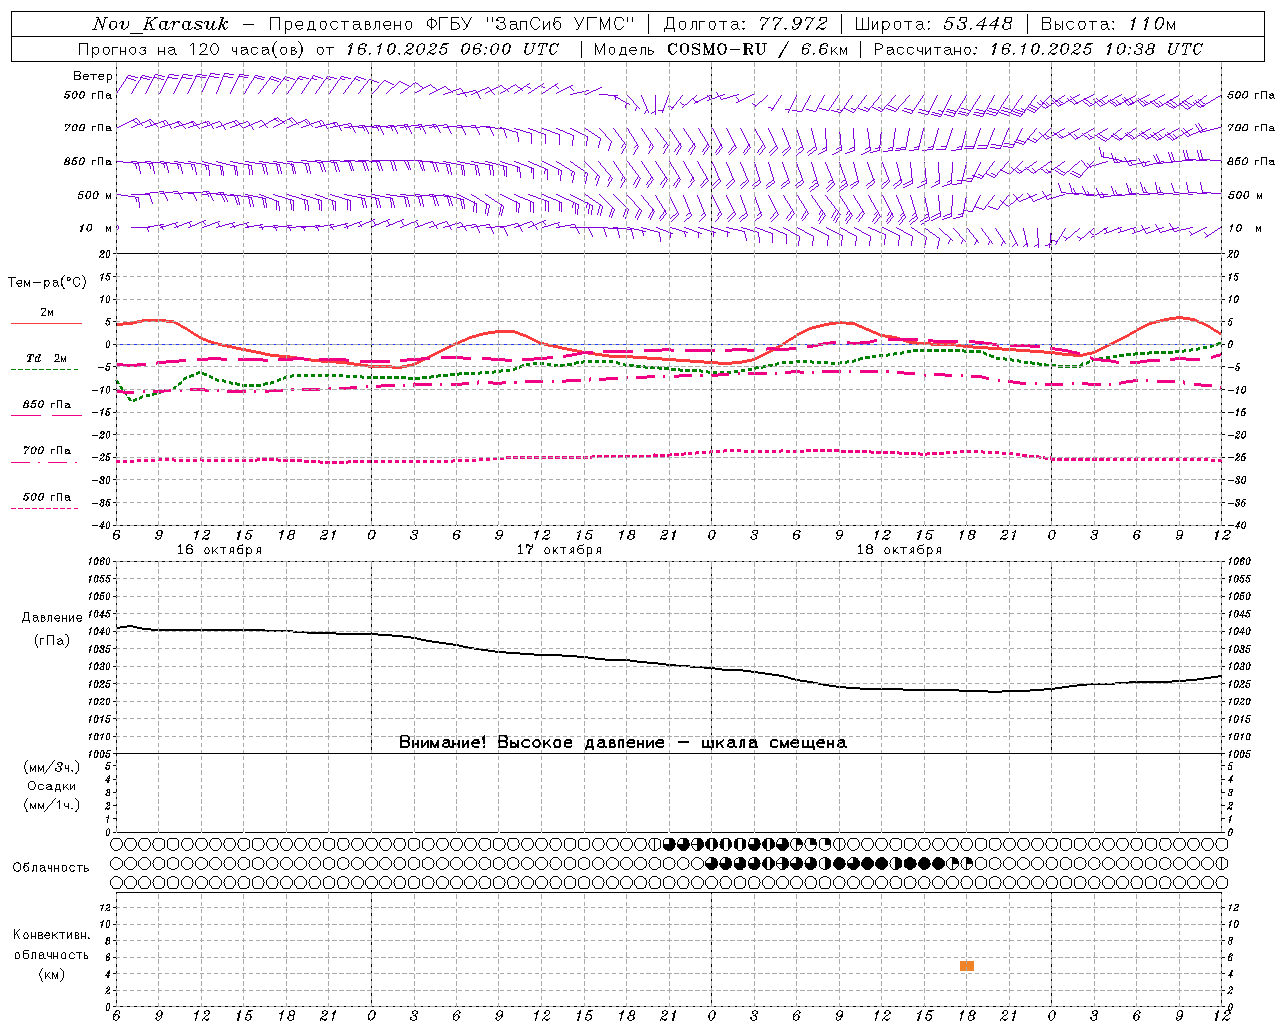Screen dimensions: 1280x1024
Task: Click 'Предоставлено ФГБУ "ЗапСиб УГМС"' provider text
Action: point(452,24)
